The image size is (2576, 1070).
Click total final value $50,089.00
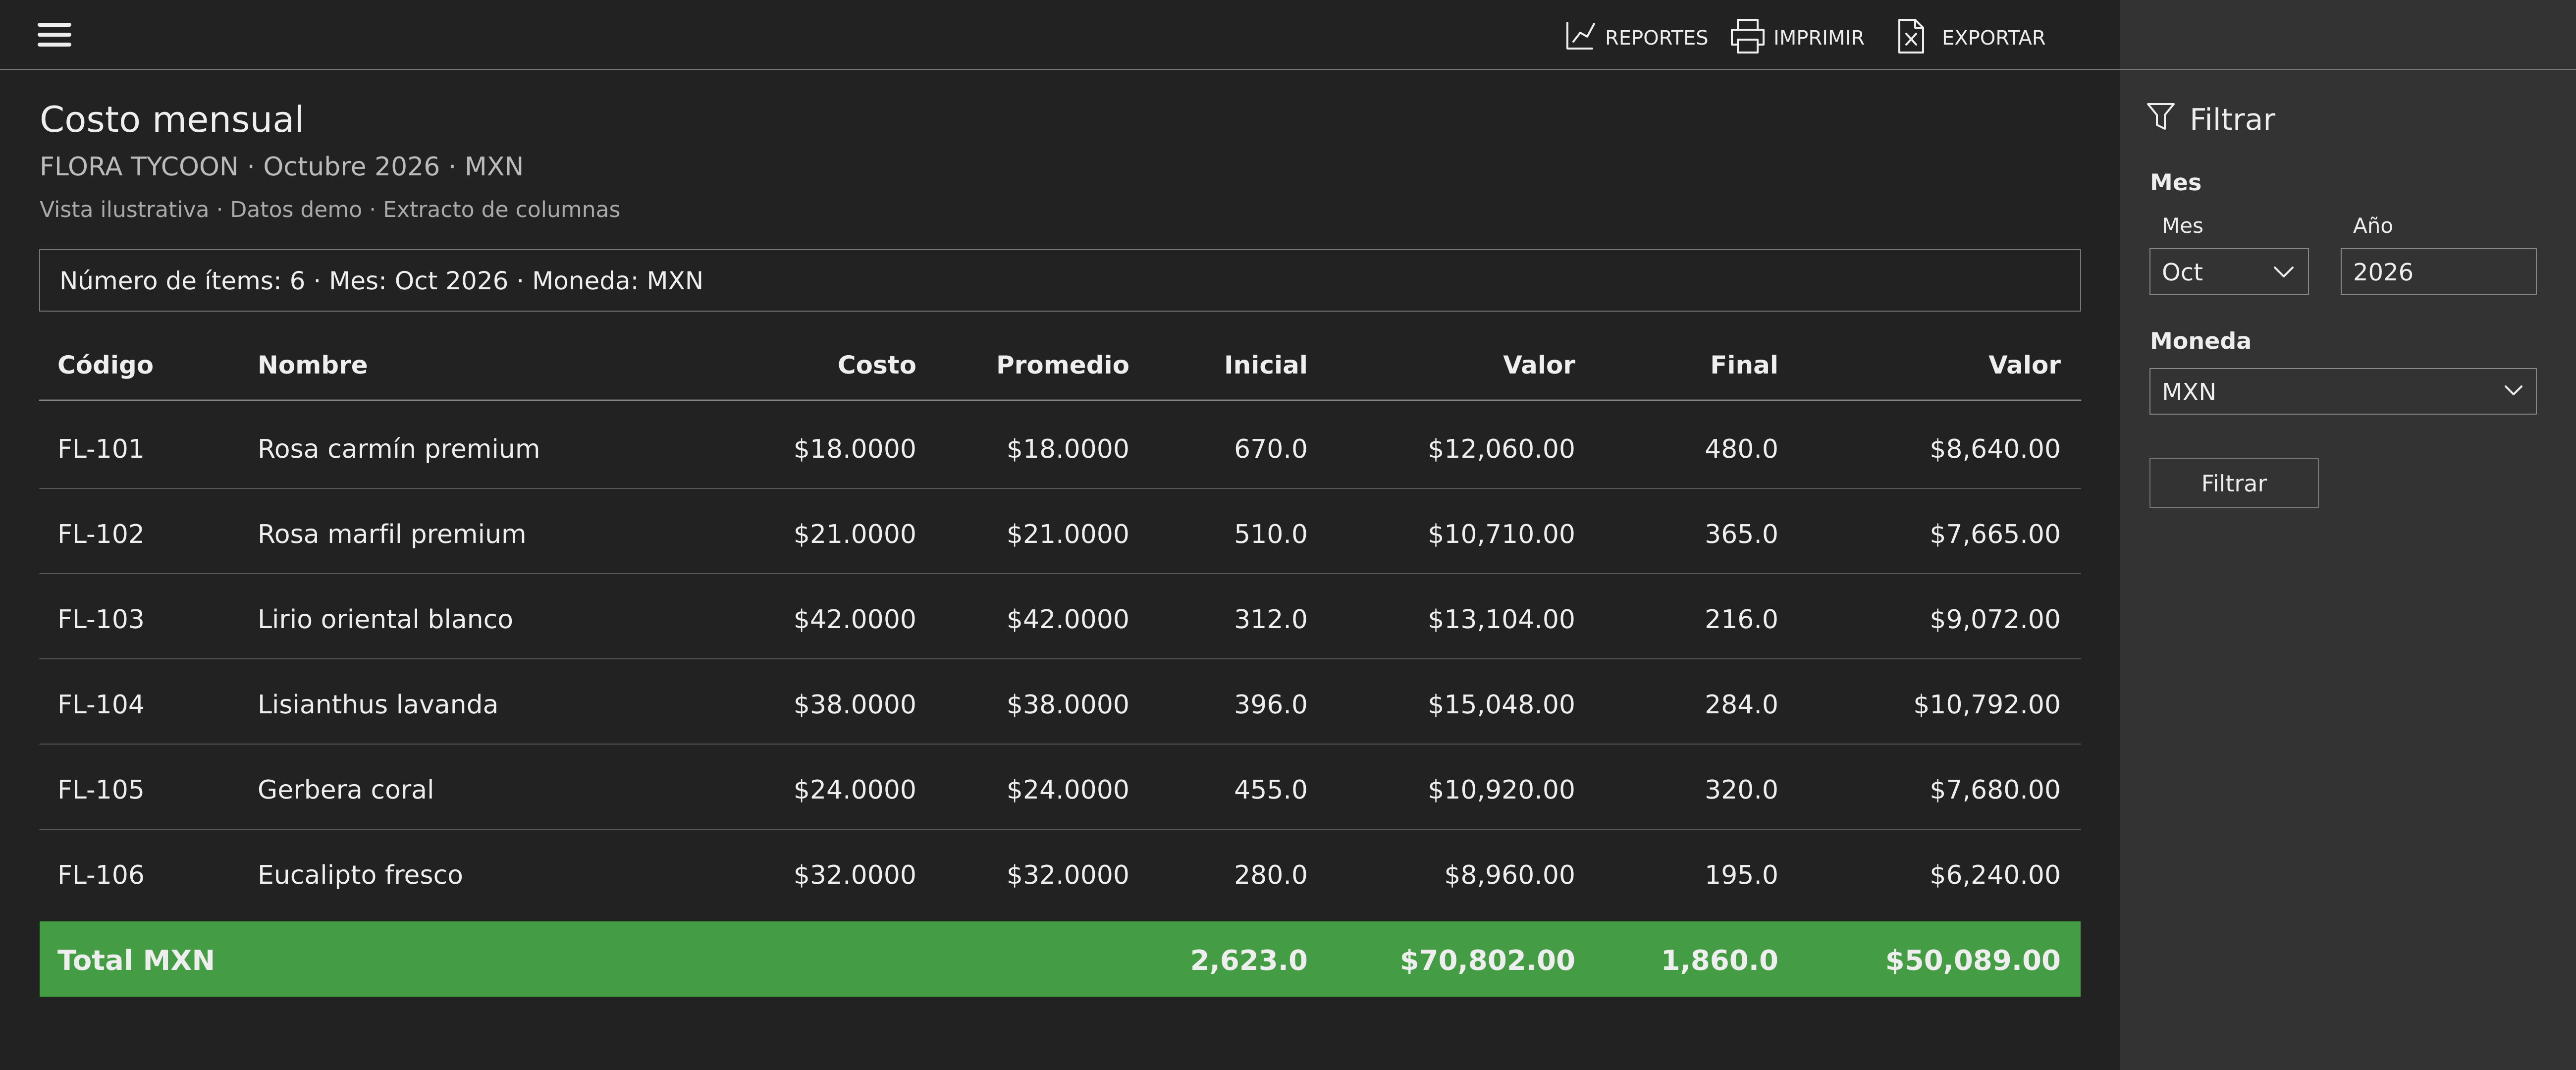(x=1972, y=960)
